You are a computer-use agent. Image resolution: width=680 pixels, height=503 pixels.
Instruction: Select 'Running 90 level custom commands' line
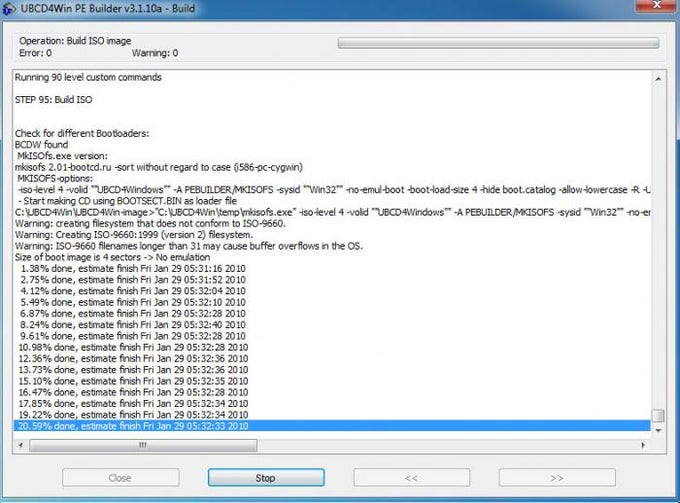(x=332, y=77)
